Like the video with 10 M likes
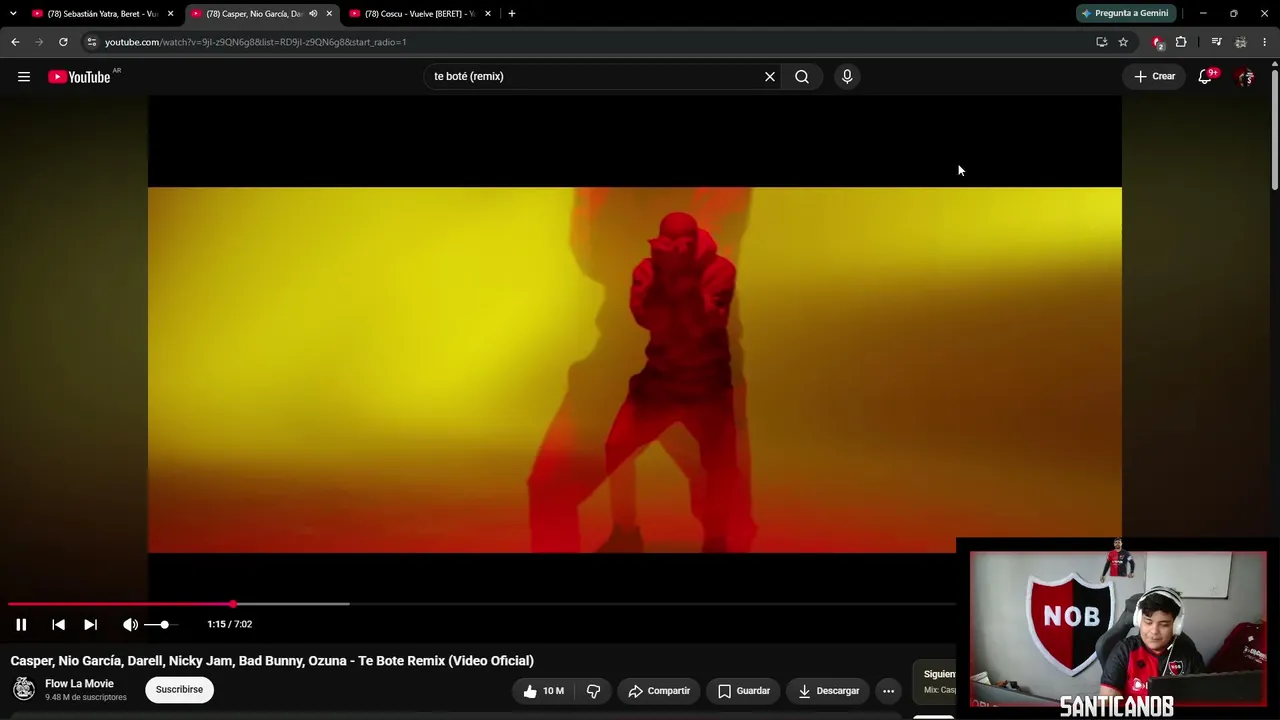The image size is (1280, 720). 543,690
